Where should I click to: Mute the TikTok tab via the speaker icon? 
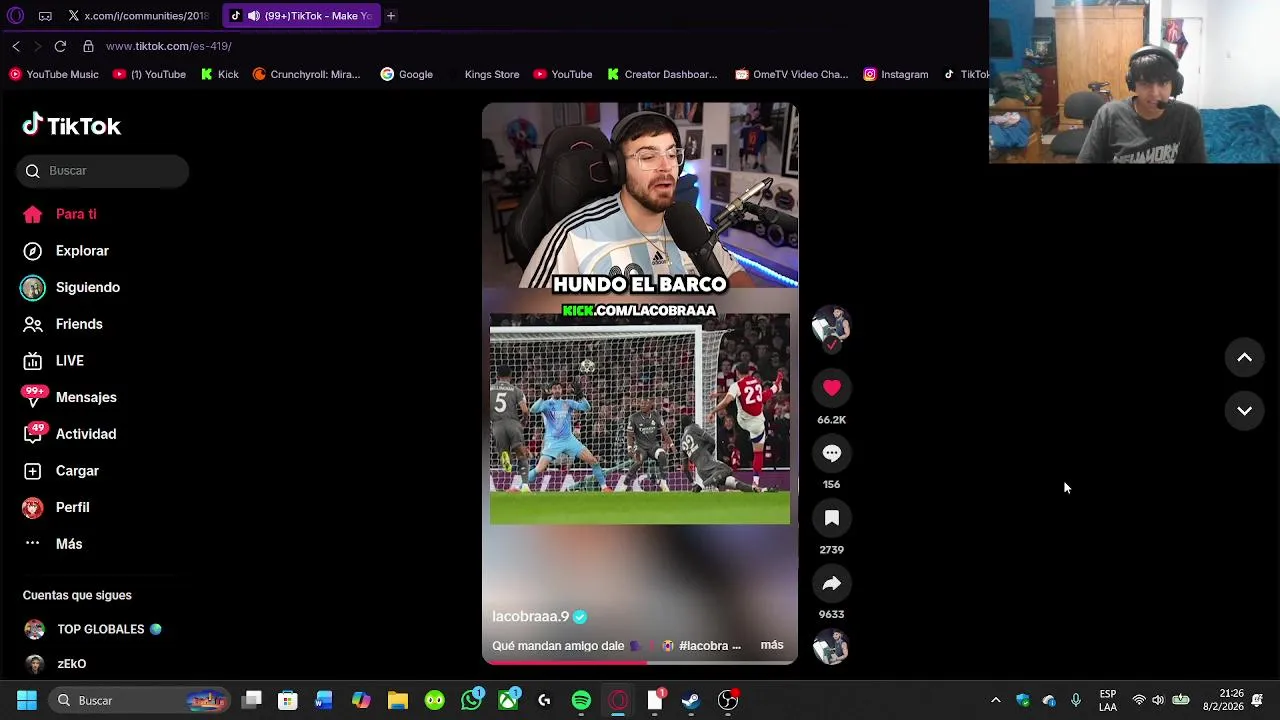point(254,16)
